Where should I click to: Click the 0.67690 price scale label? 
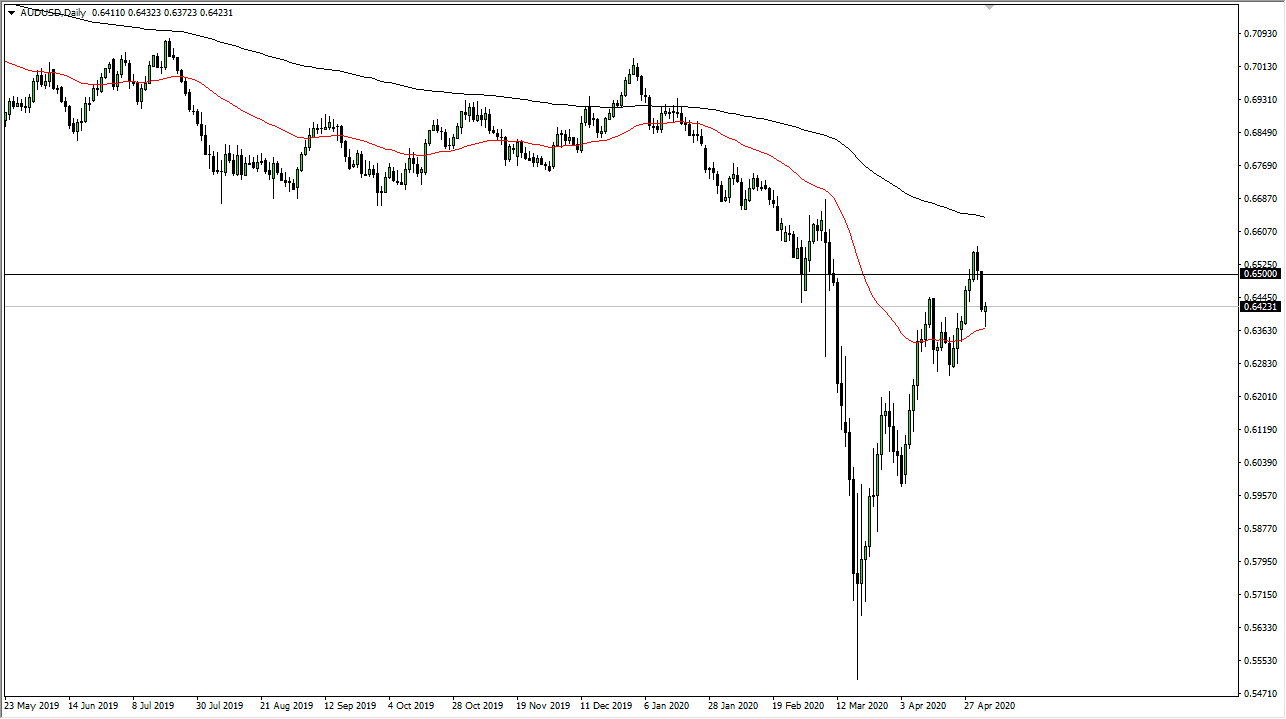click(1260, 166)
